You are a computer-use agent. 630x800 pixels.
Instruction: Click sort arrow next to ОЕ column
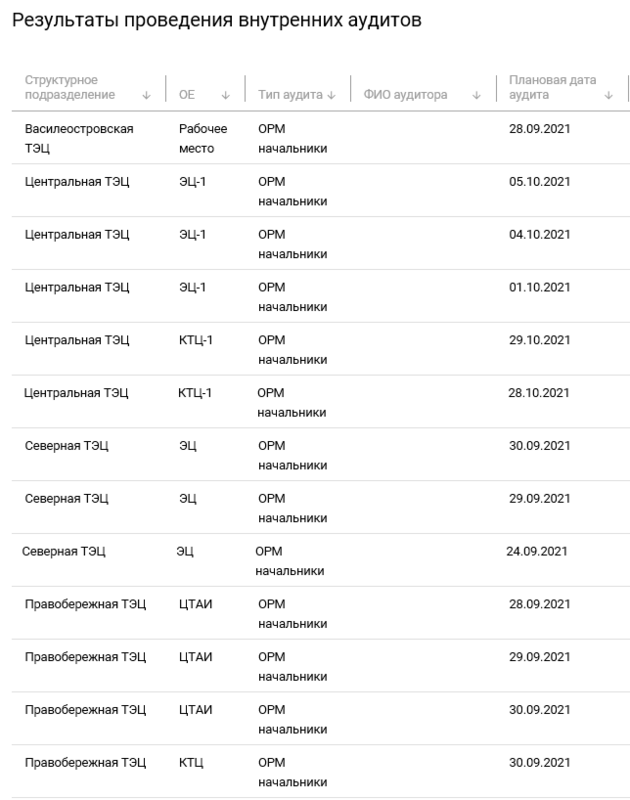pyautogui.click(x=225, y=95)
